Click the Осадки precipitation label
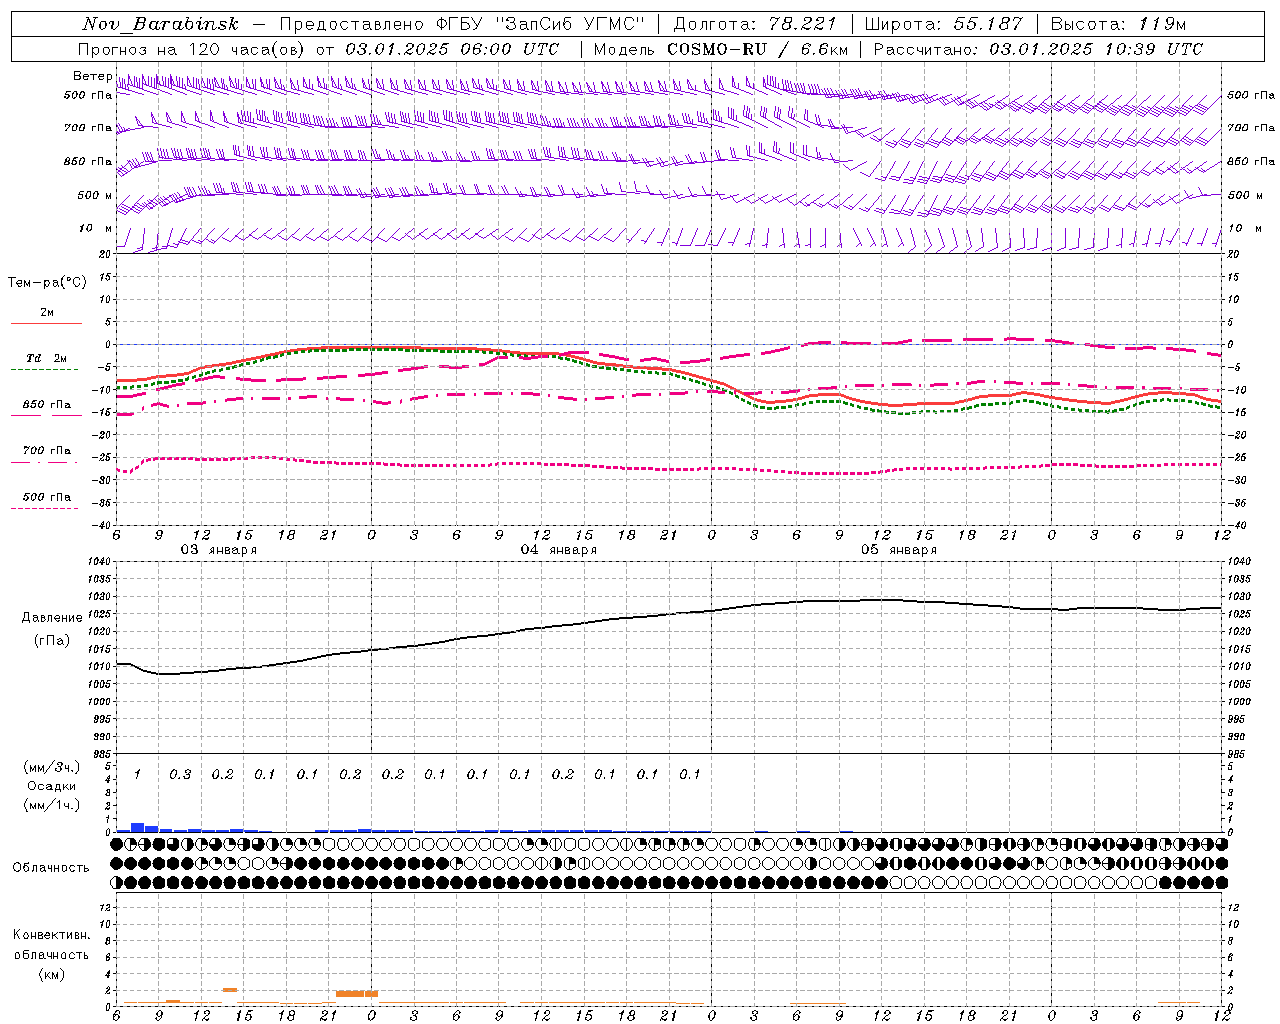Screen dimensions: 1280x1024 click(52, 786)
